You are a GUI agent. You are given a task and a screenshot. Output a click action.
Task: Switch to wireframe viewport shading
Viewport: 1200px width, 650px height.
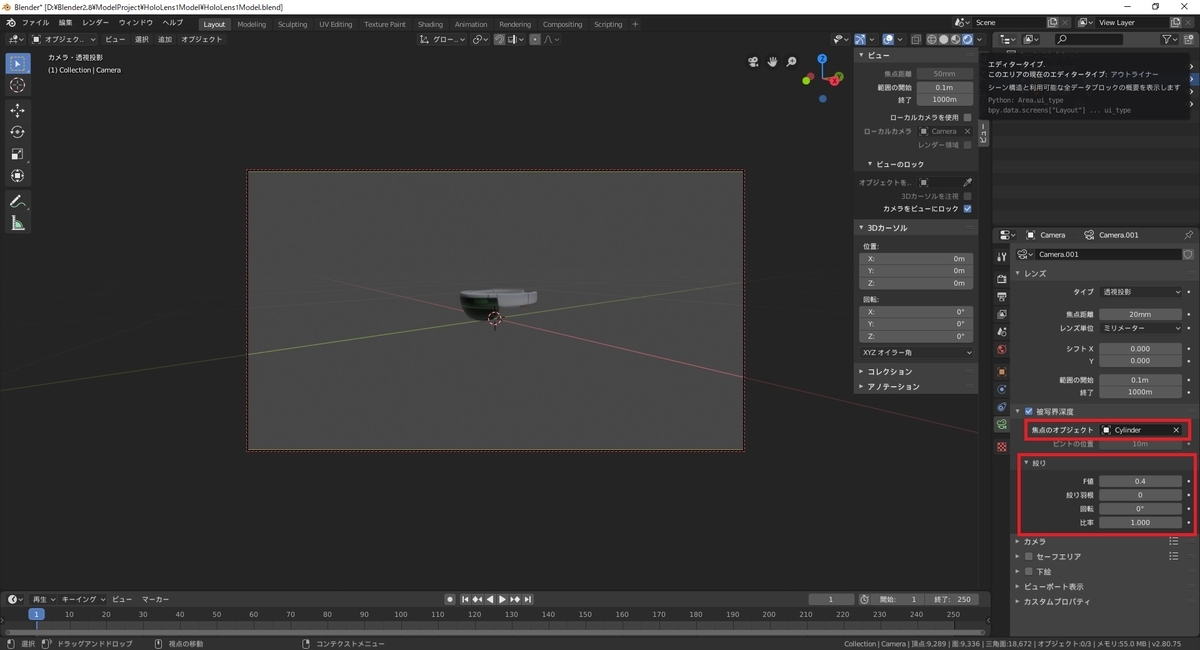[x=931, y=39]
